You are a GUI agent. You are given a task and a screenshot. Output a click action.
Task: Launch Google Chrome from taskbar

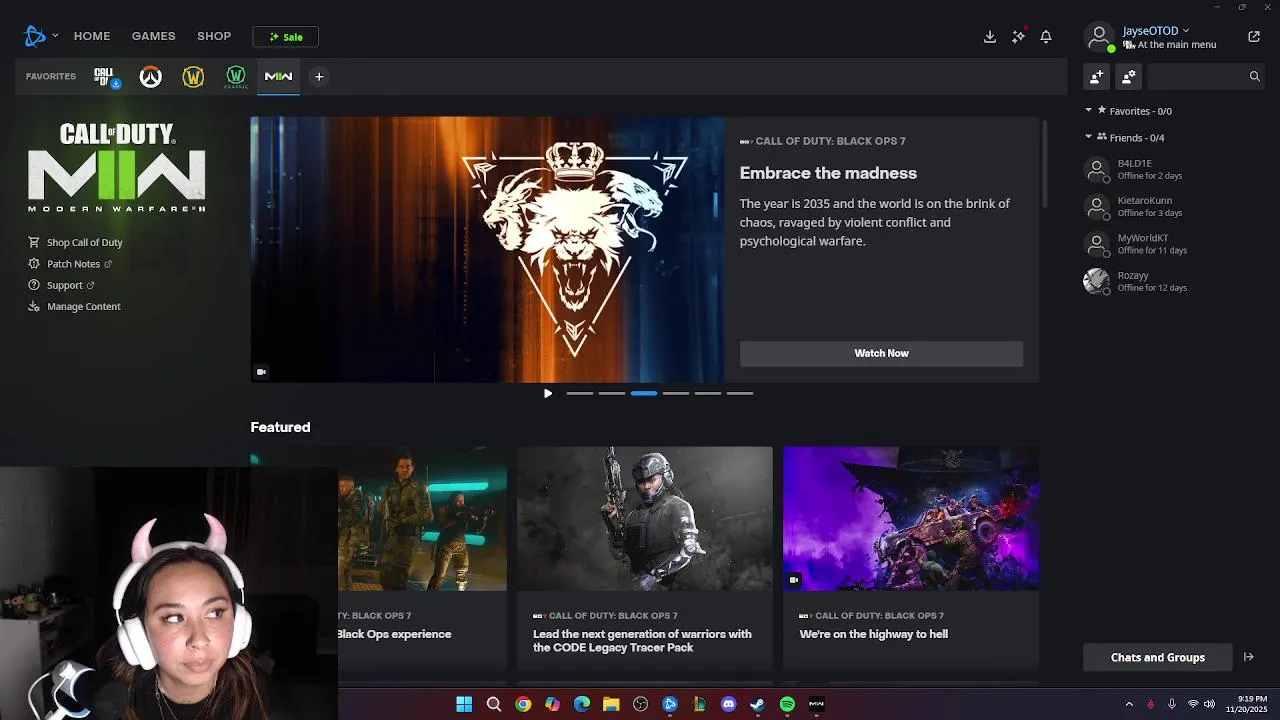[523, 704]
